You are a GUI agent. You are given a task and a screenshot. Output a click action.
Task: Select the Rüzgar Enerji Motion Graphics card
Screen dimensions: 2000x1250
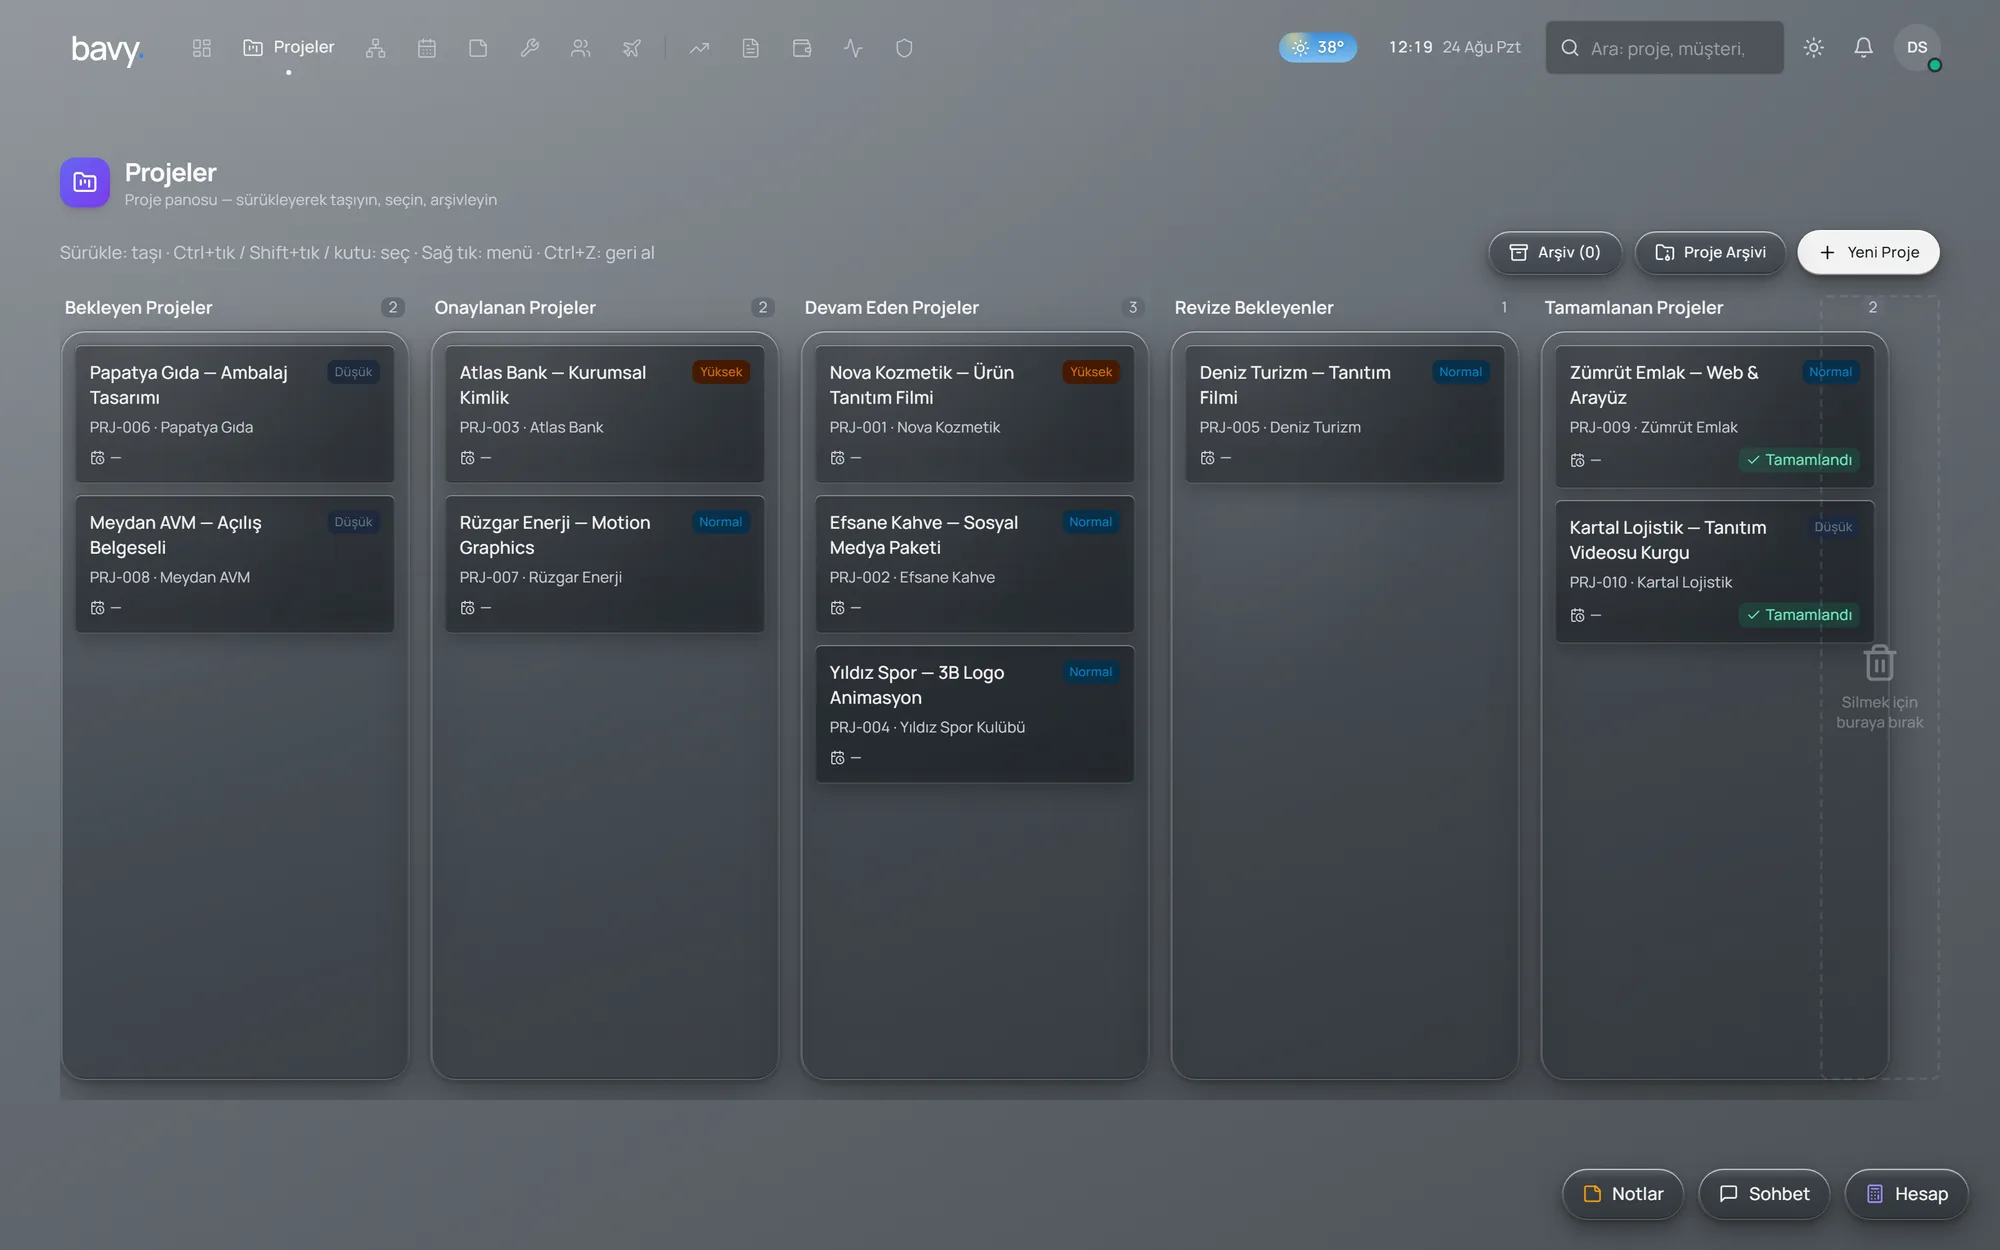pos(605,564)
